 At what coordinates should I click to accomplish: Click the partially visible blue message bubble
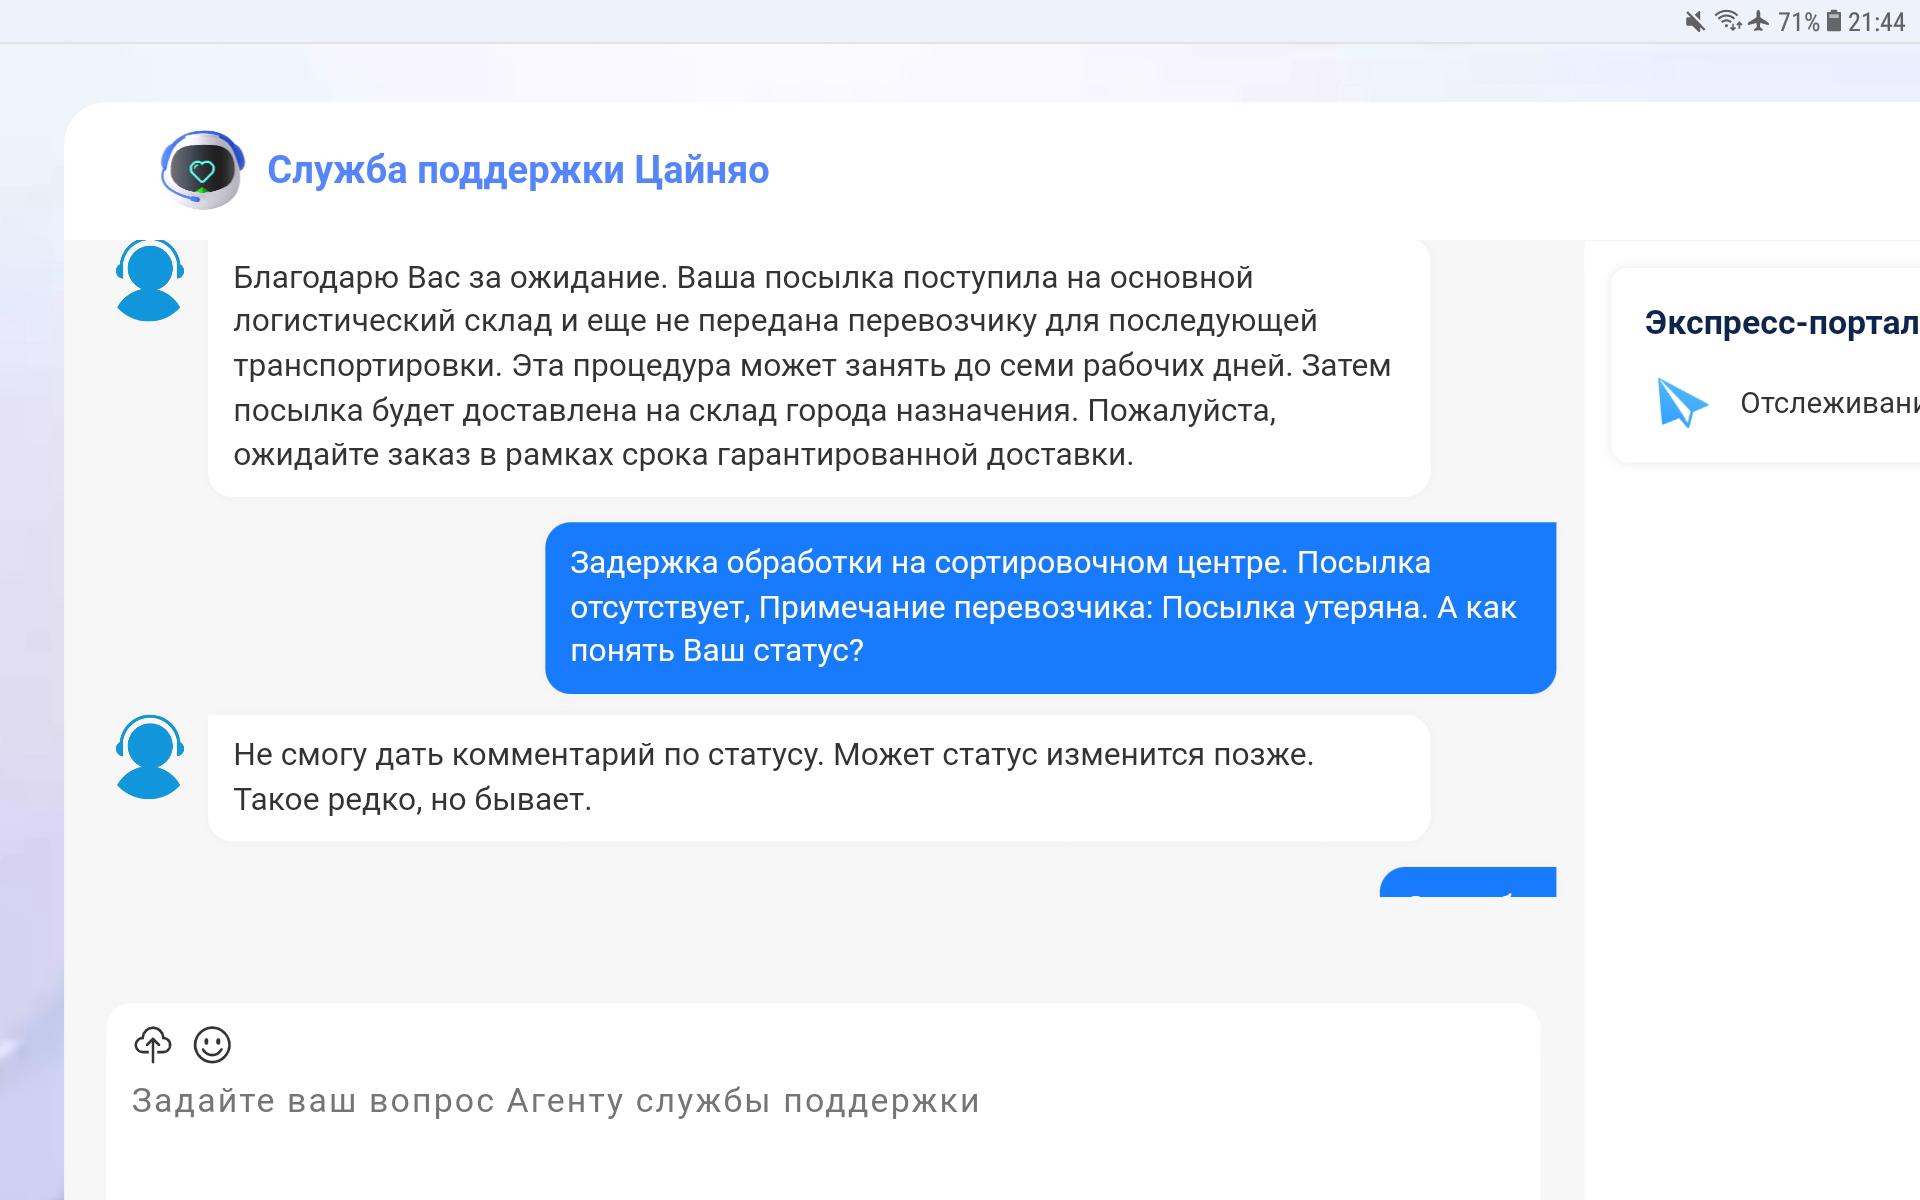point(1467,883)
